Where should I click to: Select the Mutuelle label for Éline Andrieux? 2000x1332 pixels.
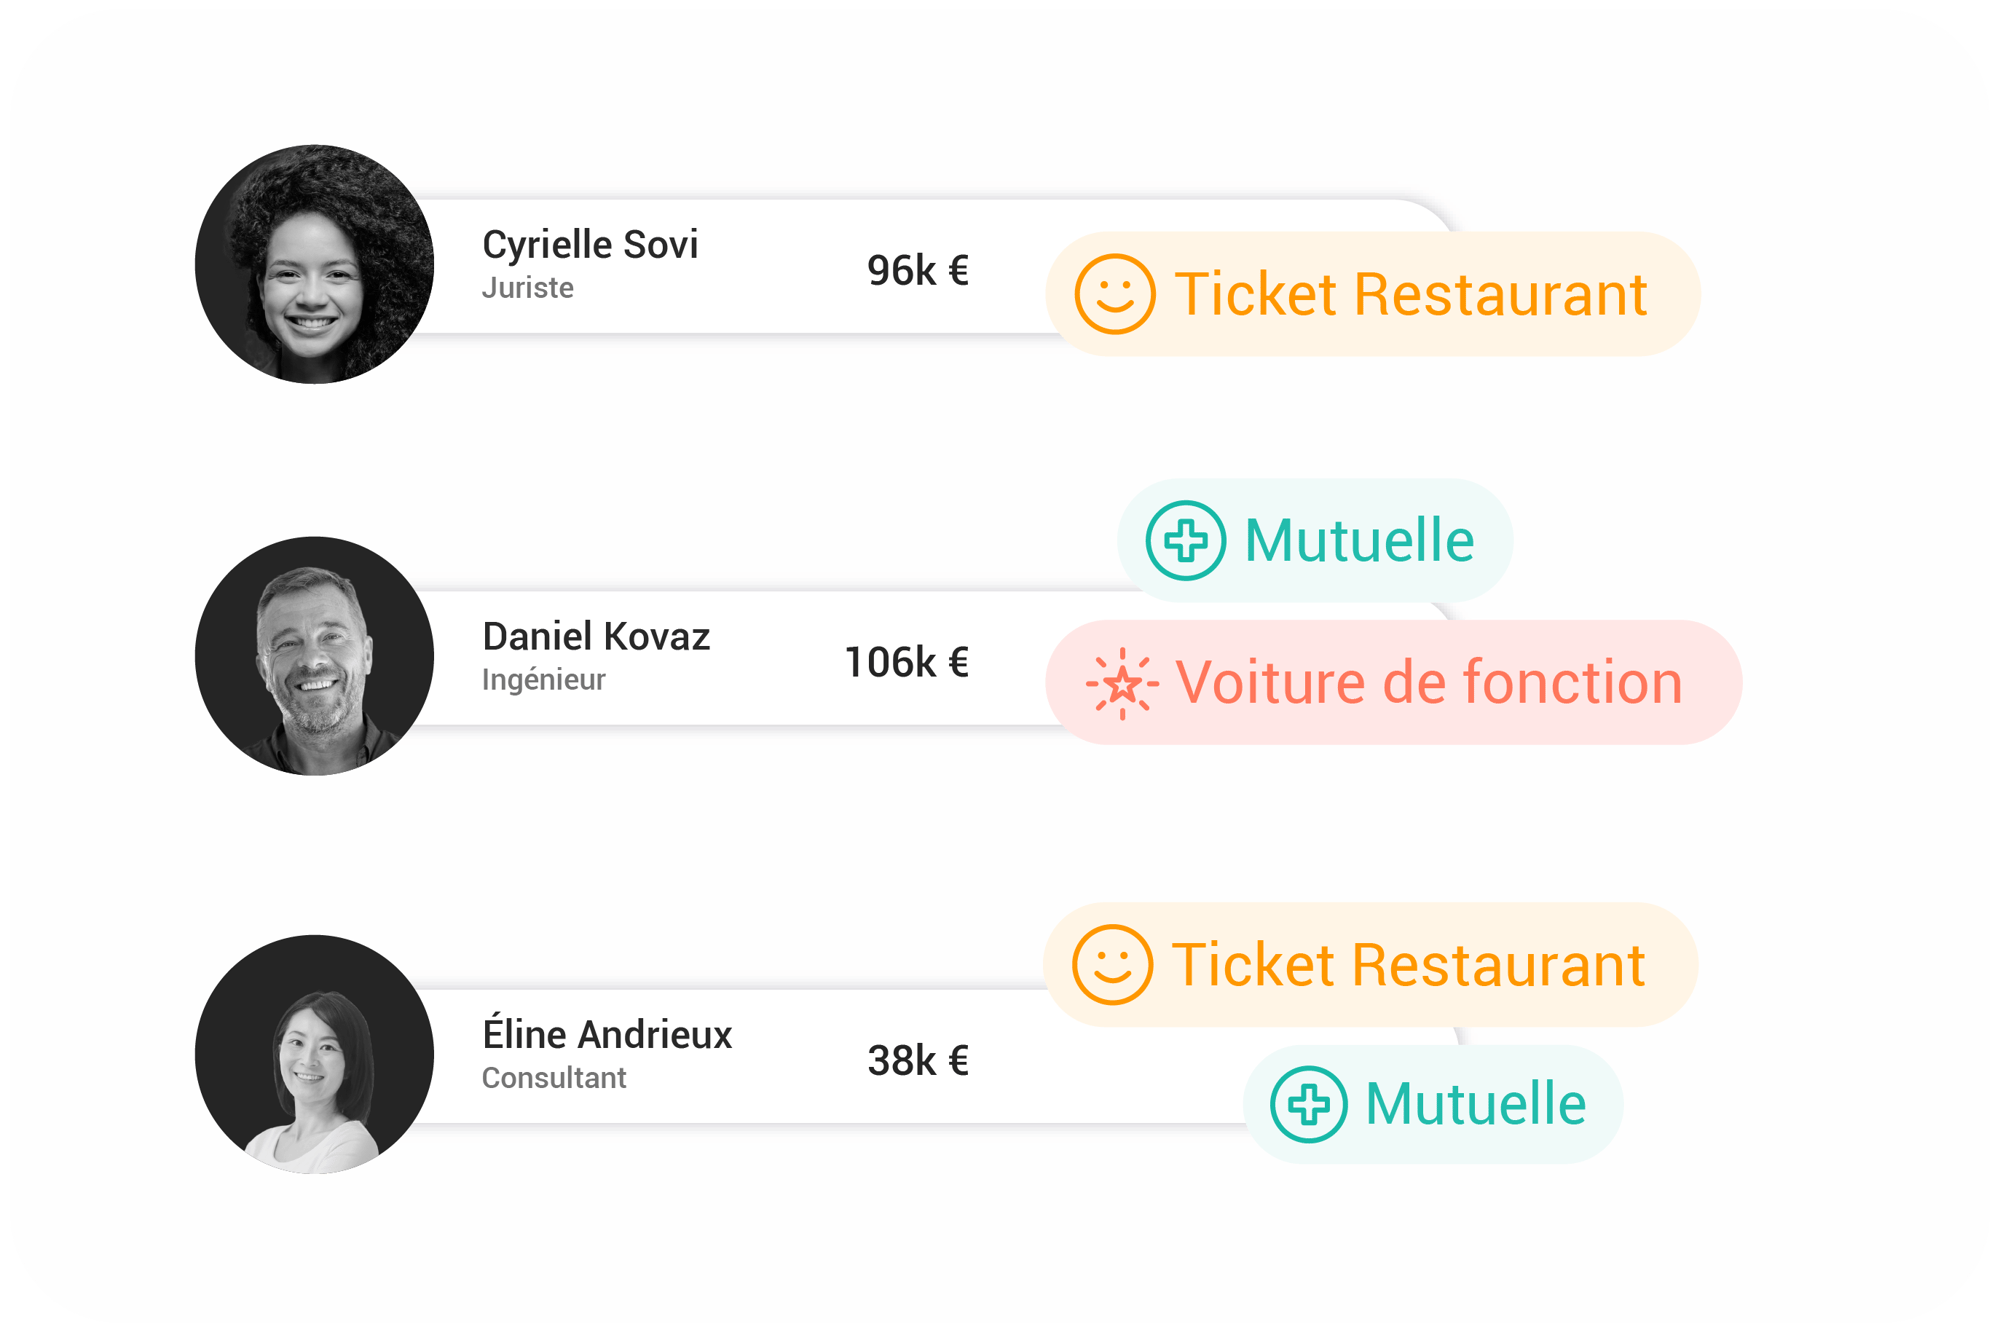coord(1476,1104)
